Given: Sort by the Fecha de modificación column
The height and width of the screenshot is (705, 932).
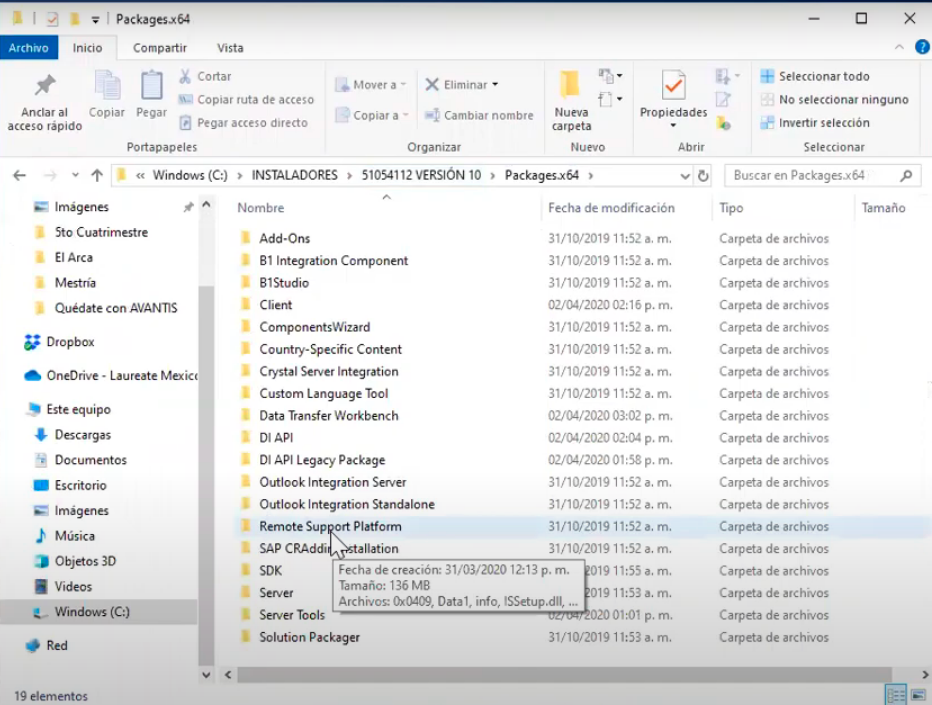Looking at the screenshot, I should point(611,208).
